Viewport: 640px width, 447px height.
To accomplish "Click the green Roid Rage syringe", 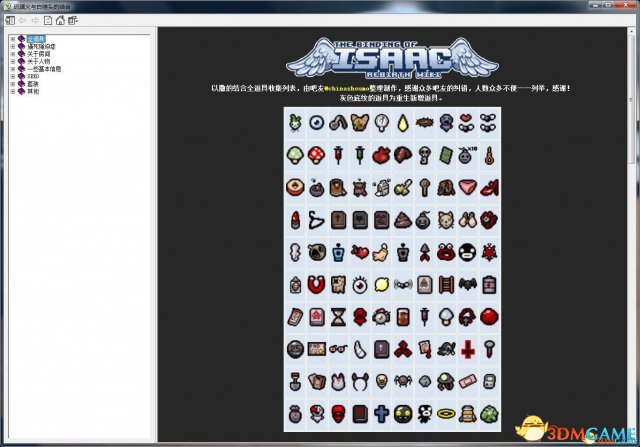I will coord(360,155).
